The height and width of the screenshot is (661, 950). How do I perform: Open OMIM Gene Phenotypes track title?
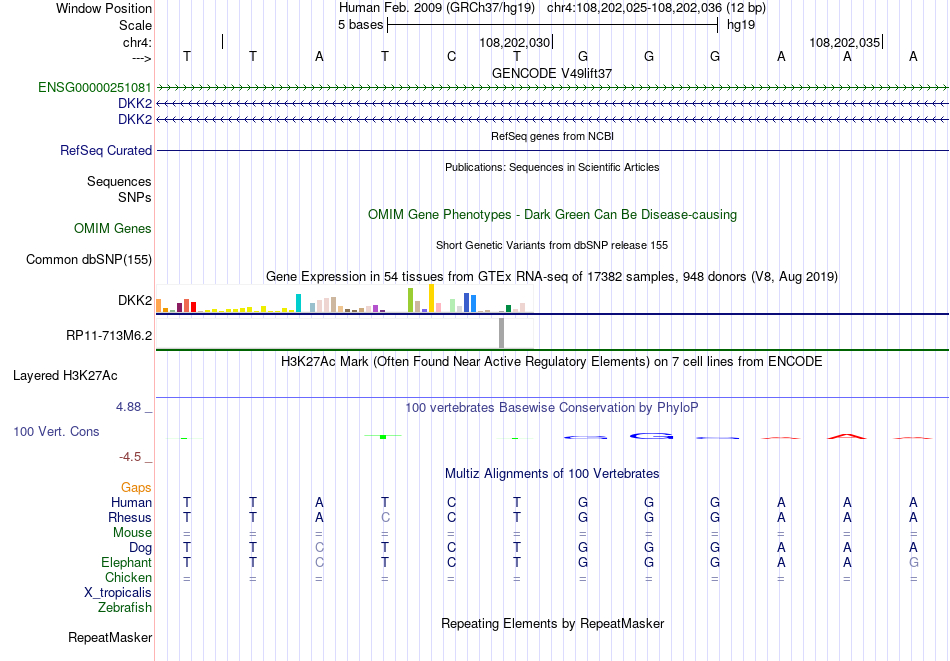(x=552, y=214)
